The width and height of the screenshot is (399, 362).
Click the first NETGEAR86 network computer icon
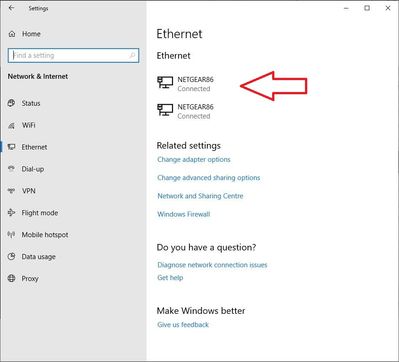(x=165, y=82)
